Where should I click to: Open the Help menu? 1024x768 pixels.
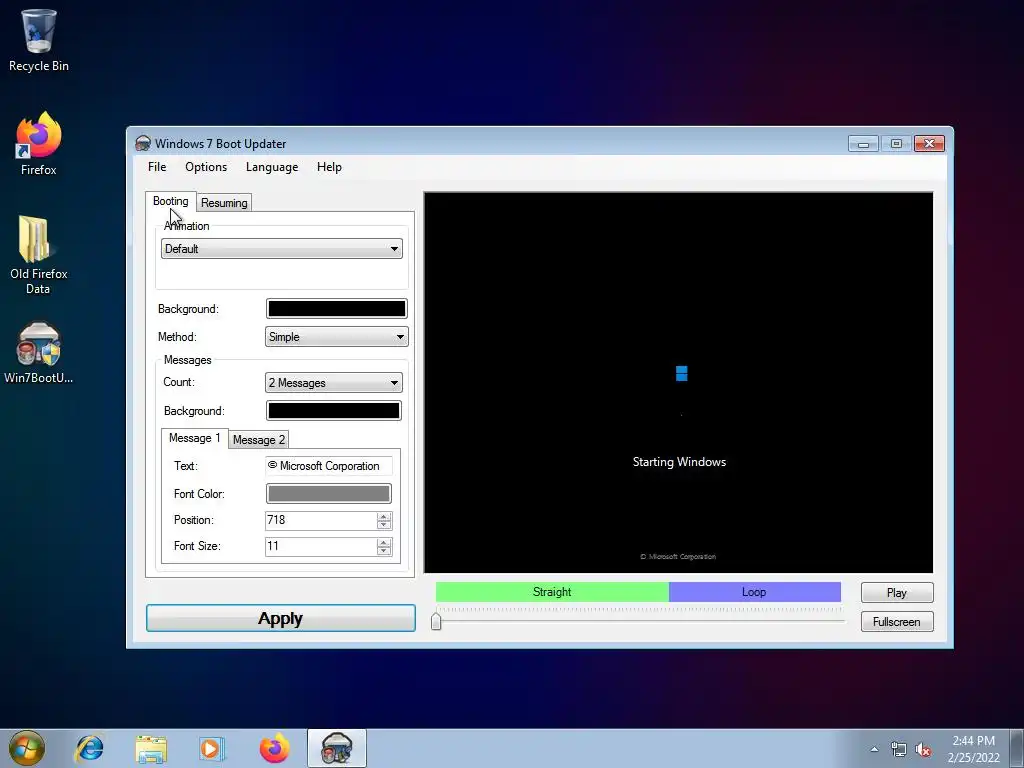[x=329, y=167]
